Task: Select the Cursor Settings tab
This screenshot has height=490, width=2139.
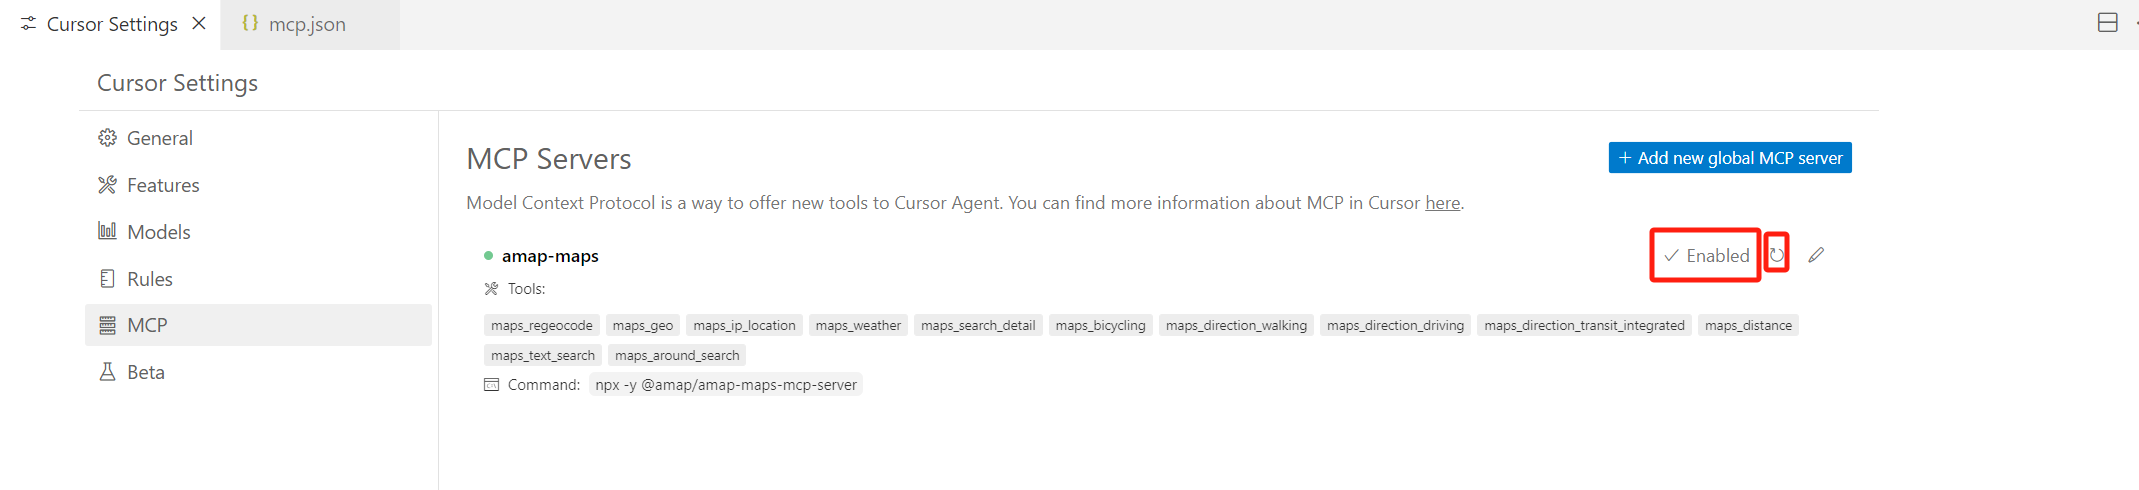Action: coord(111,24)
